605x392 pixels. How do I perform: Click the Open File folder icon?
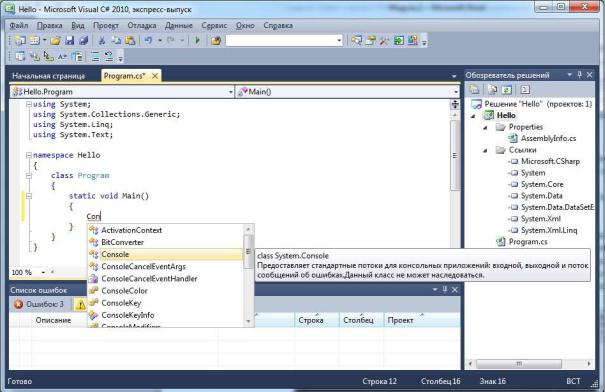55,40
